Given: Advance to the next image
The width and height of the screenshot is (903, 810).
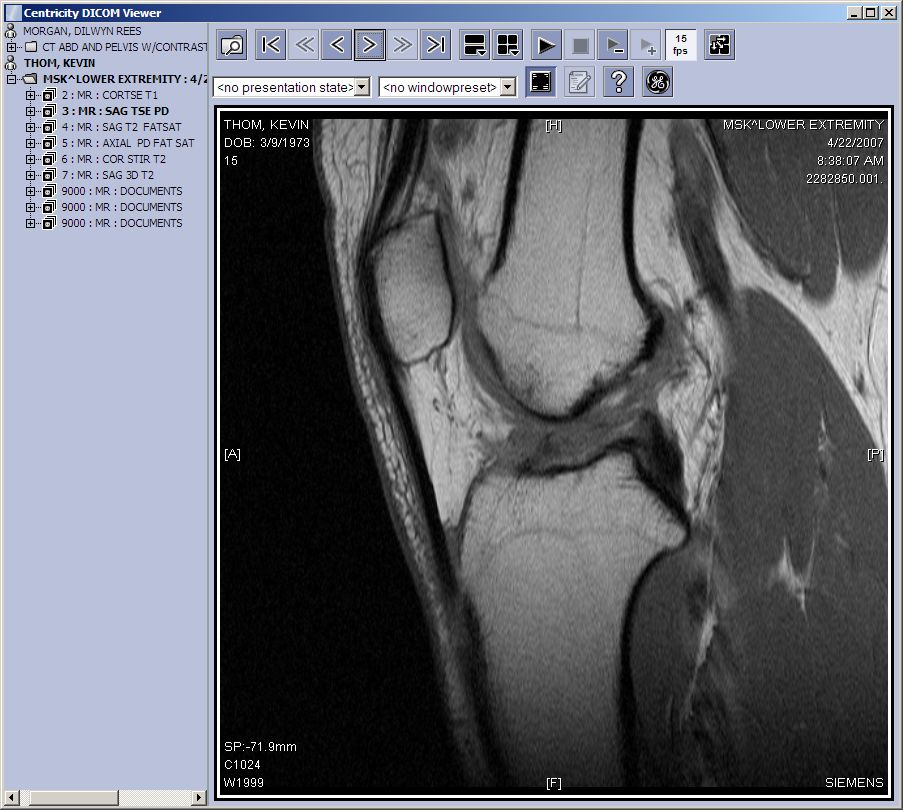Looking at the screenshot, I should (x=370, y=44).
